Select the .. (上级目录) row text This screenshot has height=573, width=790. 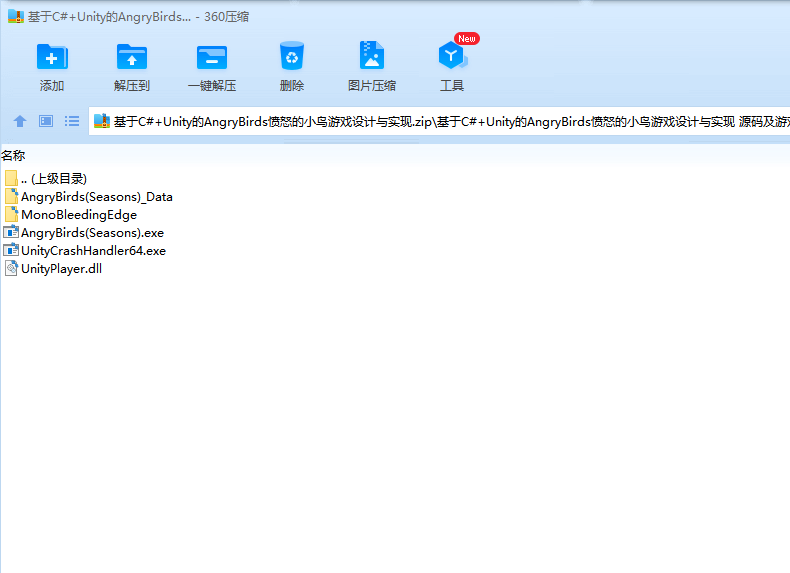pos(54,179)
